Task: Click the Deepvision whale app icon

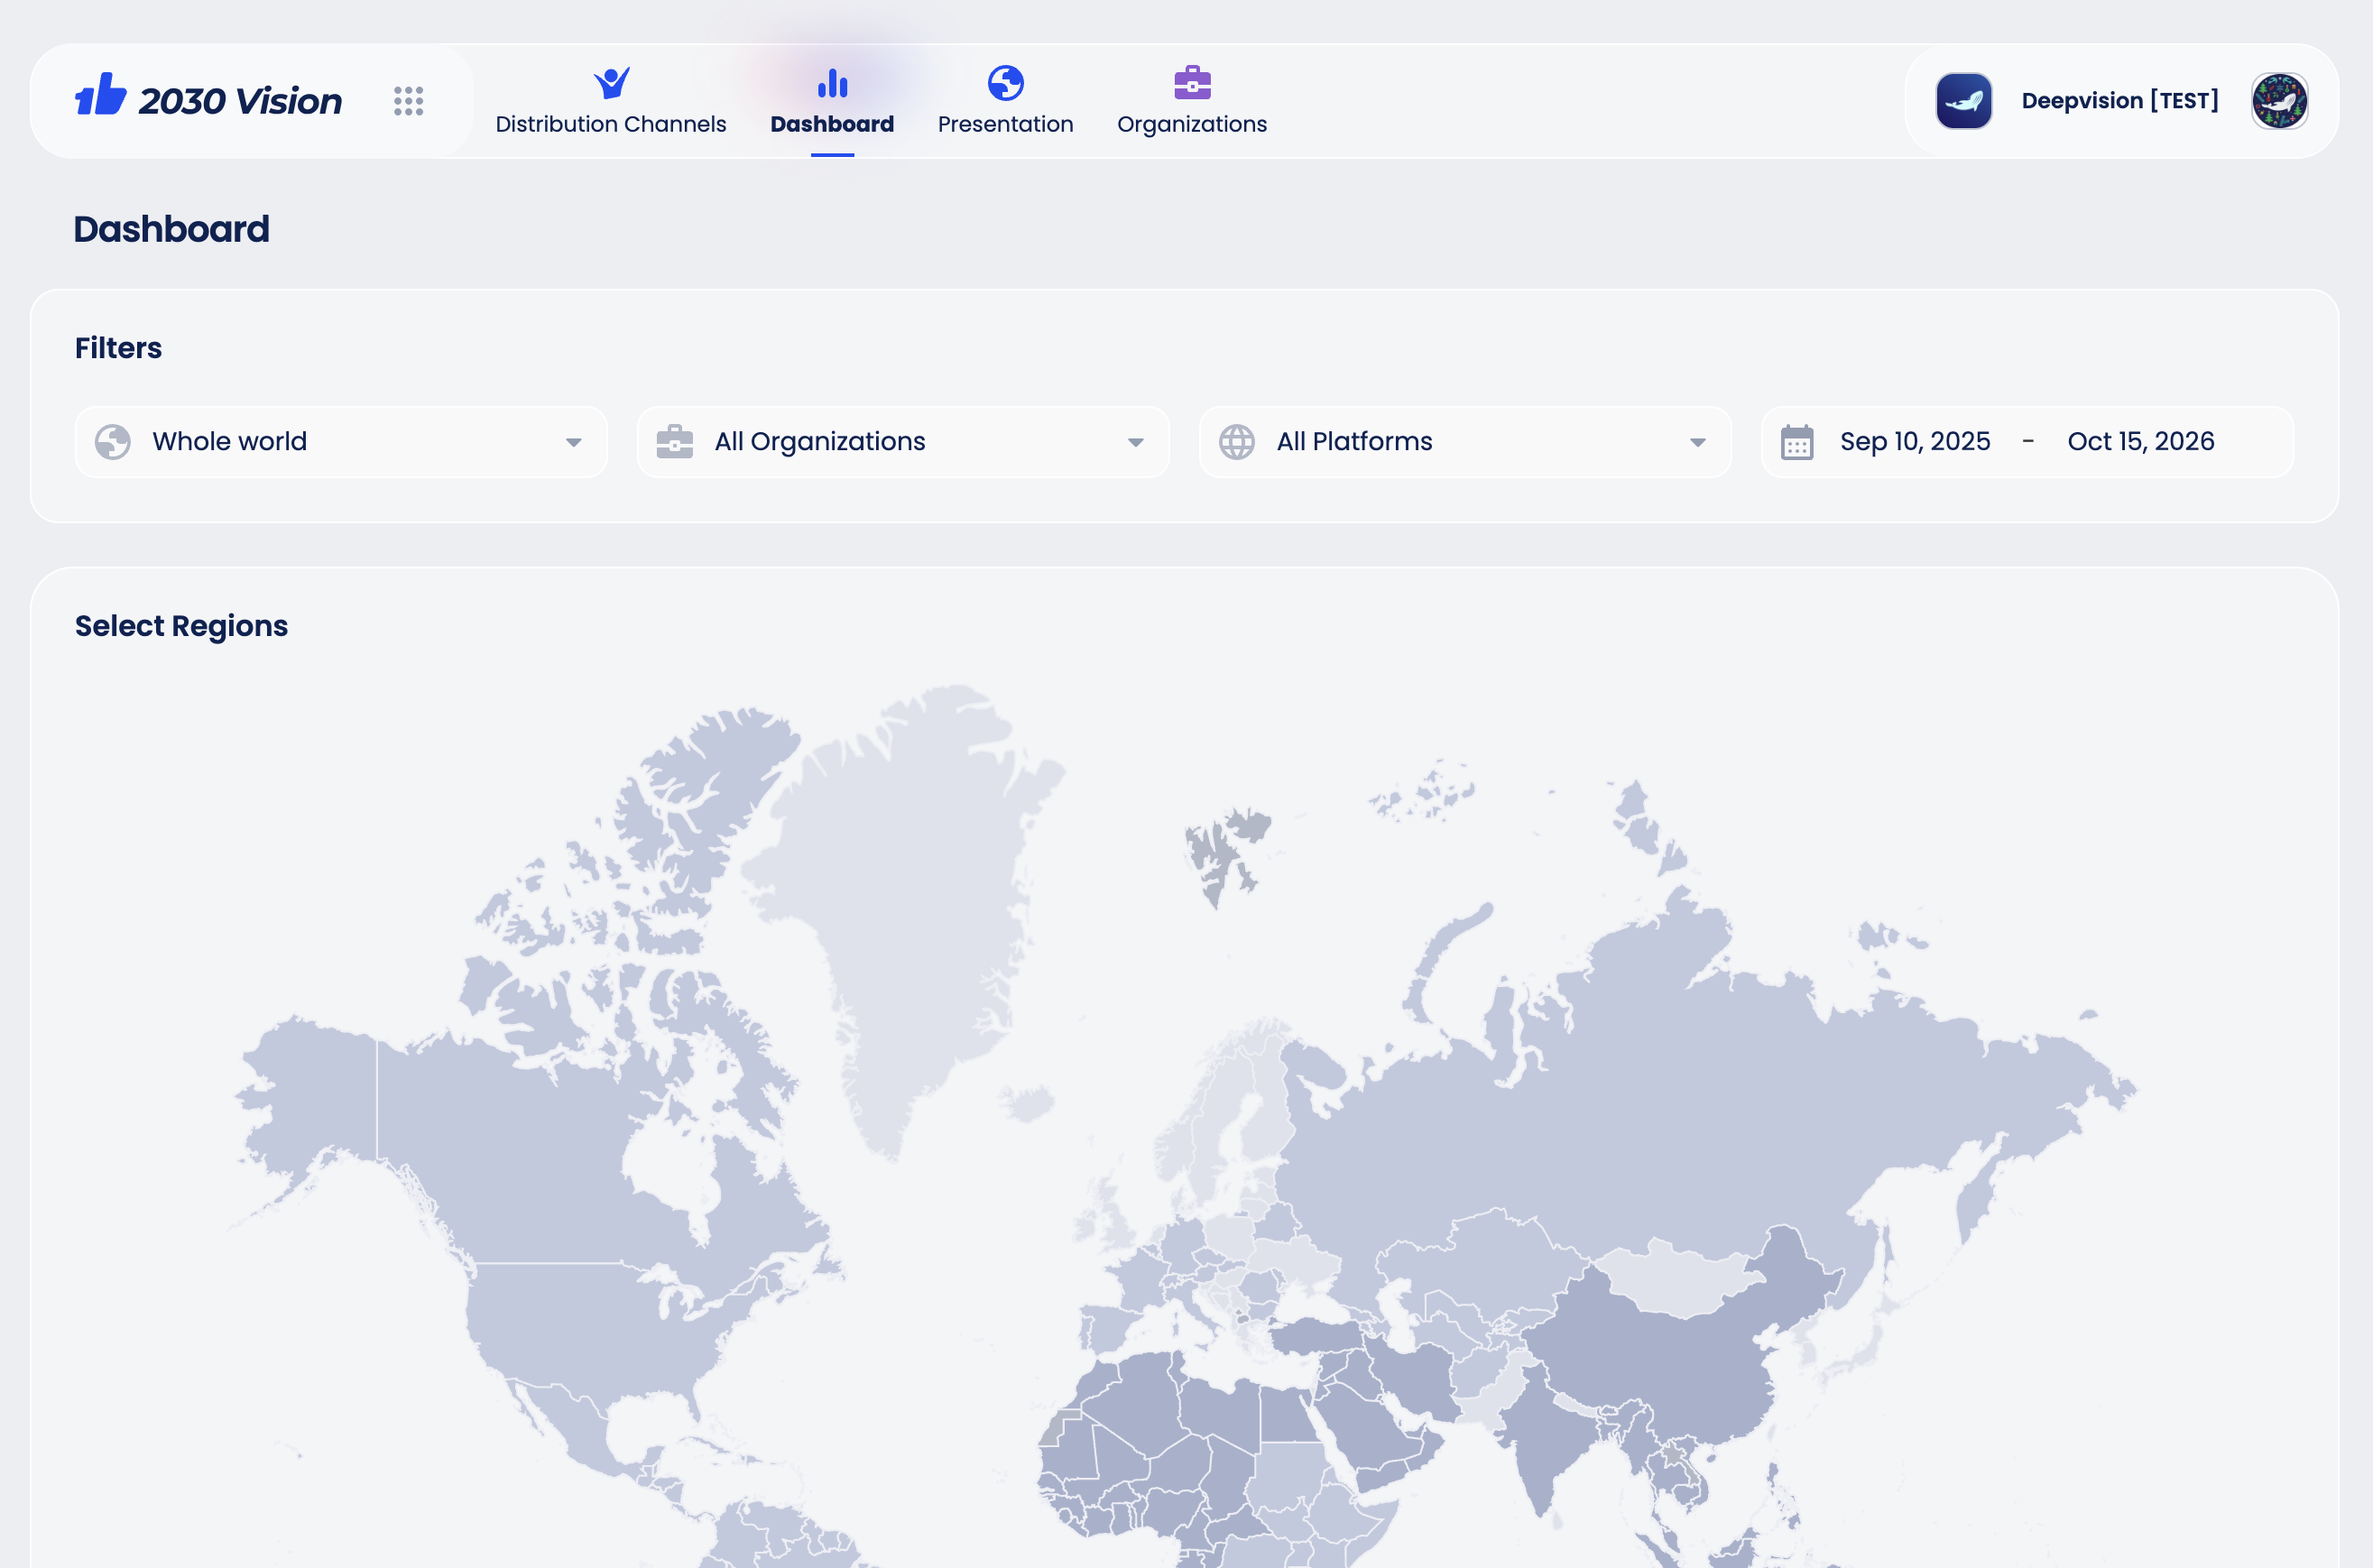Action: pyautogui.click(x=1963, y=101)
